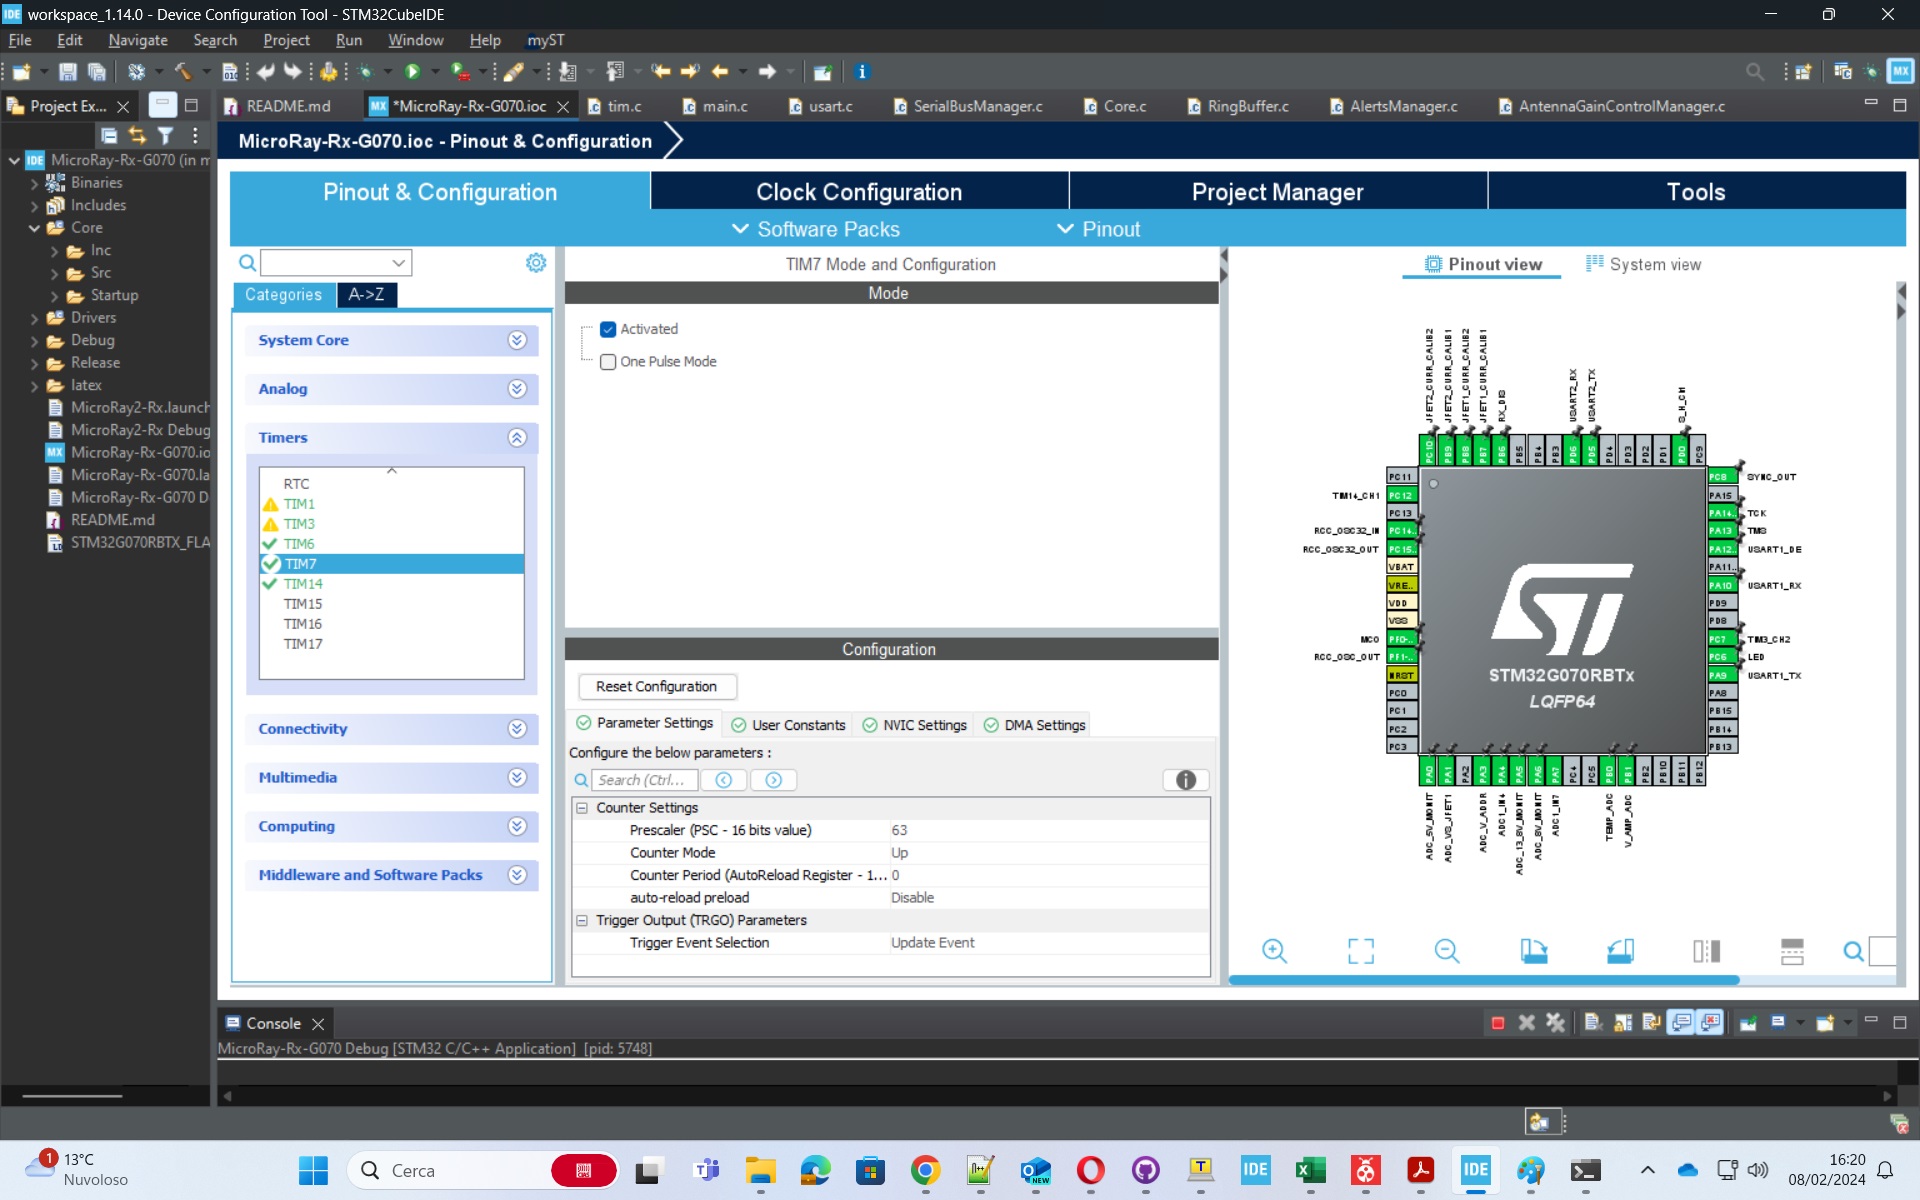This screenshot has width=1920, height=1200.
Task: Click the parameter search field
Action: point(645,780)
